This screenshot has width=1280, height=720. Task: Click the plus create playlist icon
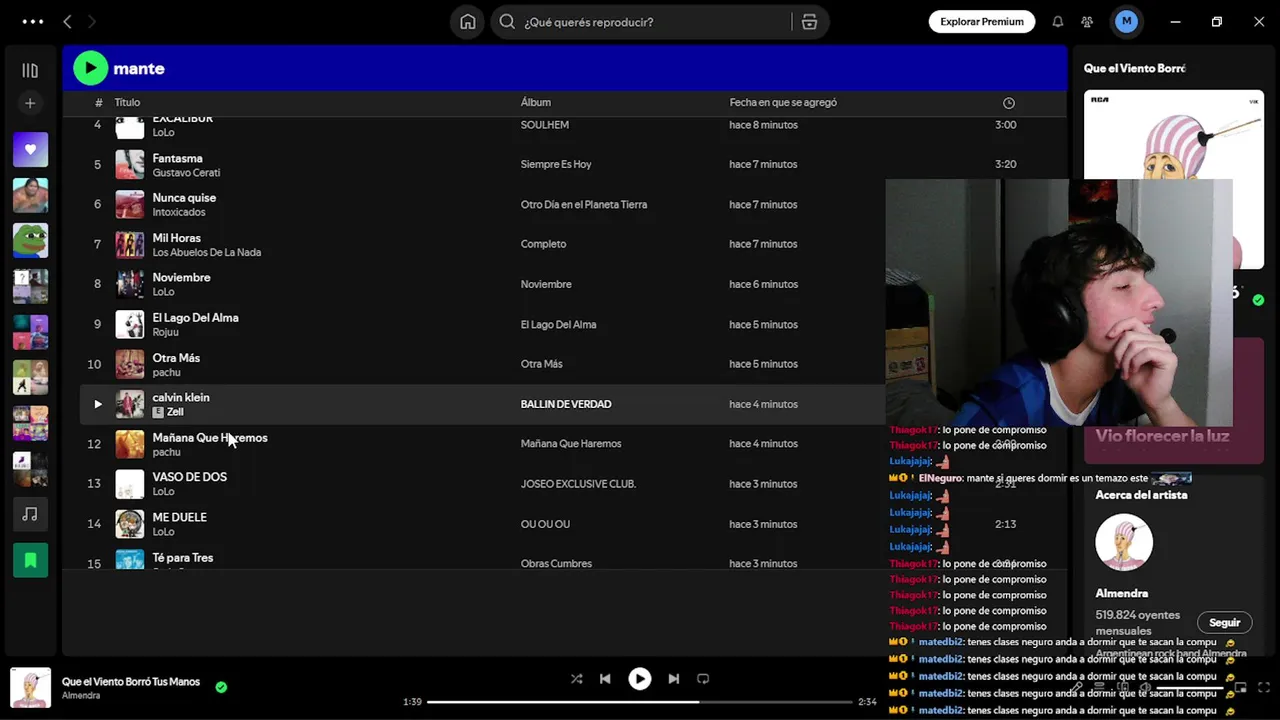pos(30,103)
